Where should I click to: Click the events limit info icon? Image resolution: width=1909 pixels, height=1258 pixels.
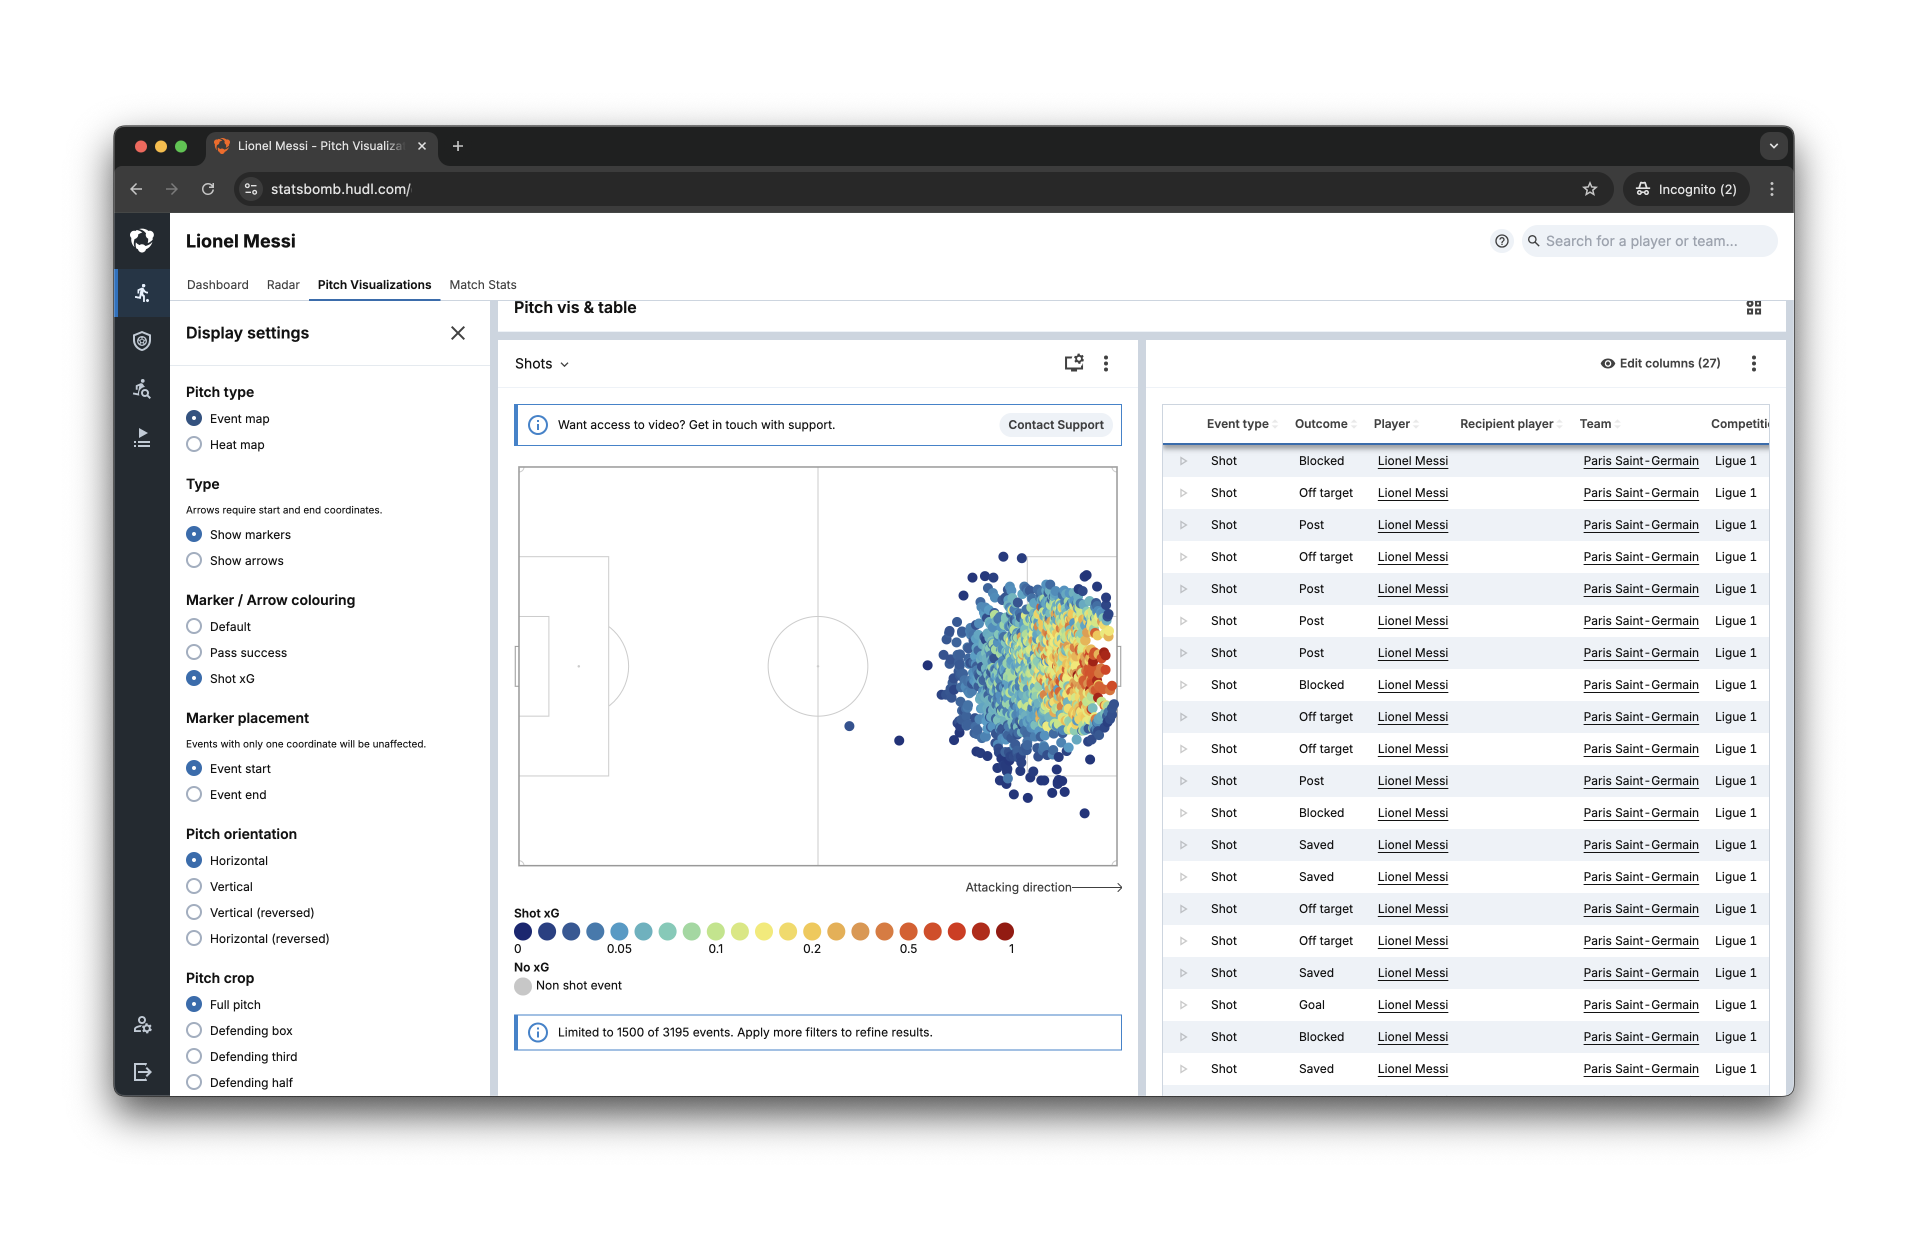pos(537,1033)
